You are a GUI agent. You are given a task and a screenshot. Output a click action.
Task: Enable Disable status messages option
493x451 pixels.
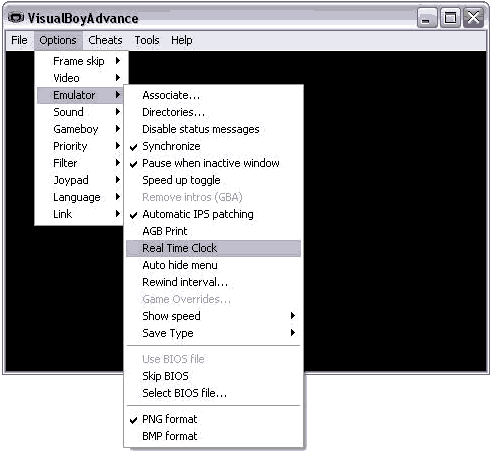coord(213,129)
